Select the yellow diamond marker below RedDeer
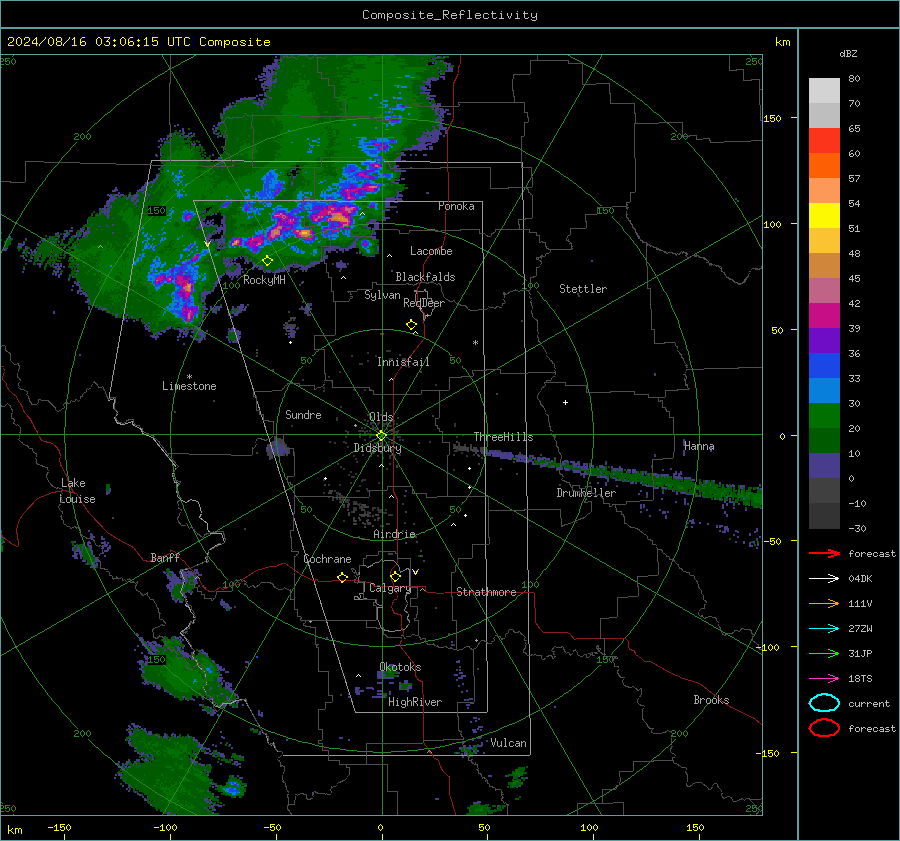Screen dimensions: 900x841 click(x=411, y=325)
